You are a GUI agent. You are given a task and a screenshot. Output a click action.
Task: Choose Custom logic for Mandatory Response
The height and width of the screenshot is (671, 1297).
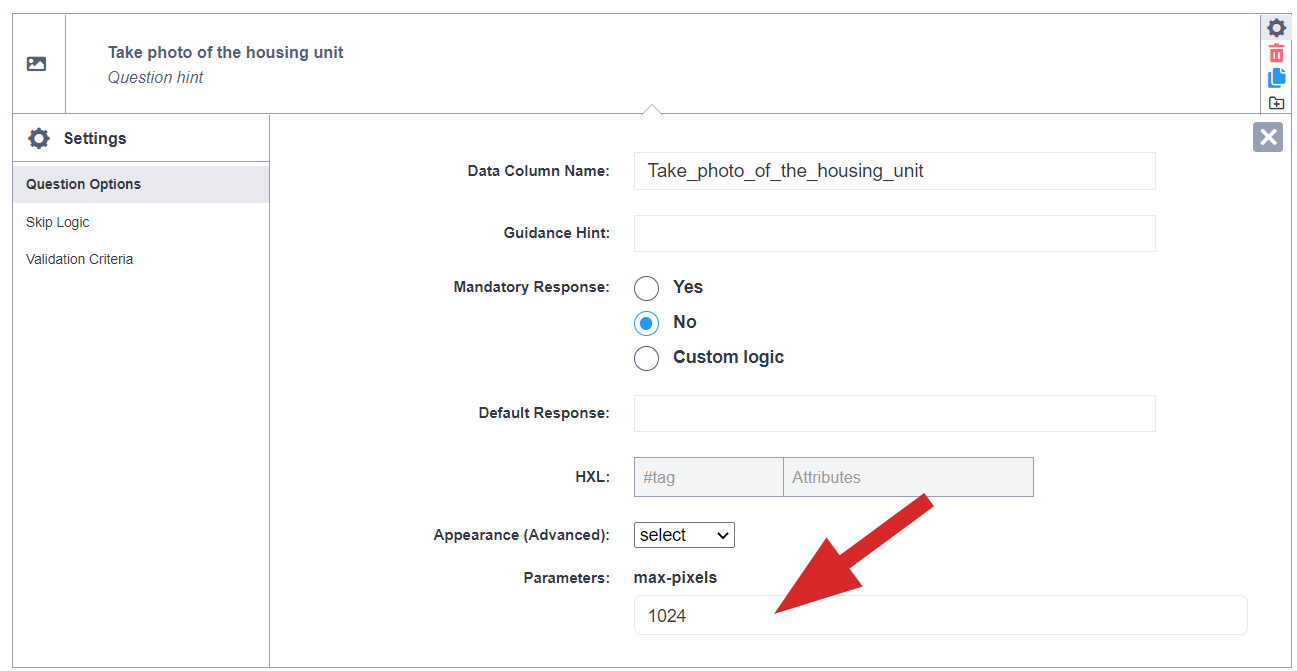tap(647, 358)
